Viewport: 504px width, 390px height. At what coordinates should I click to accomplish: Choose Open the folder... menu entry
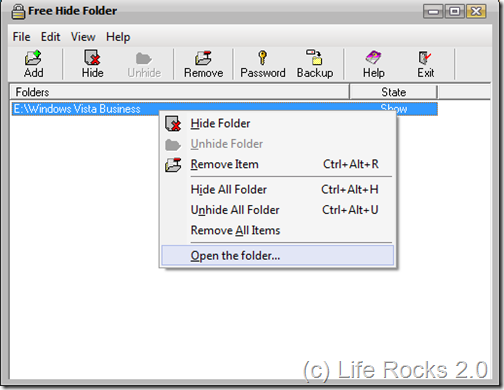277,256
